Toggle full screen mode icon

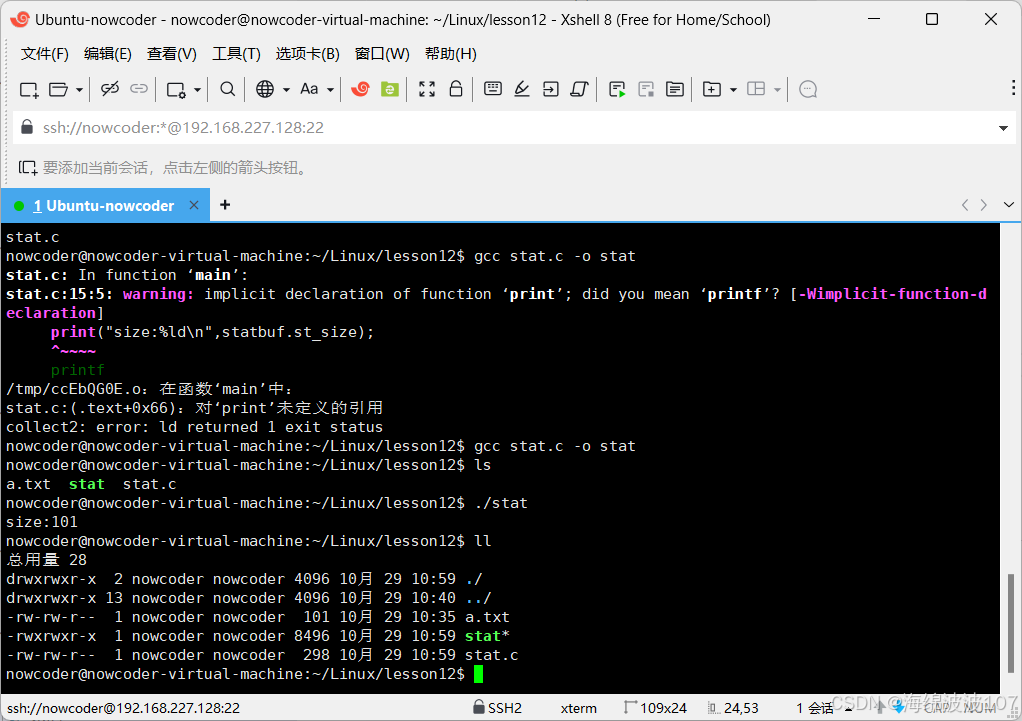(427, 89)
